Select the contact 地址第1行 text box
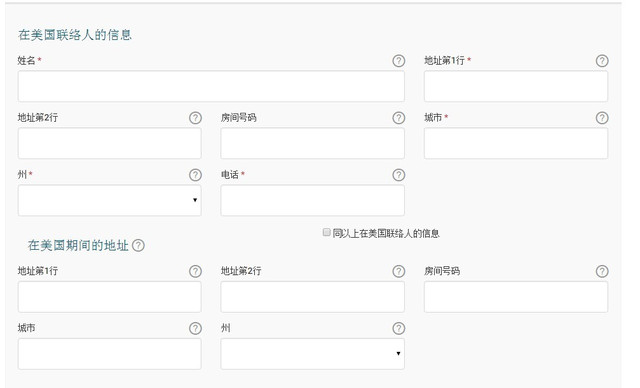640x388 pixels. click(x=516, y=86)
